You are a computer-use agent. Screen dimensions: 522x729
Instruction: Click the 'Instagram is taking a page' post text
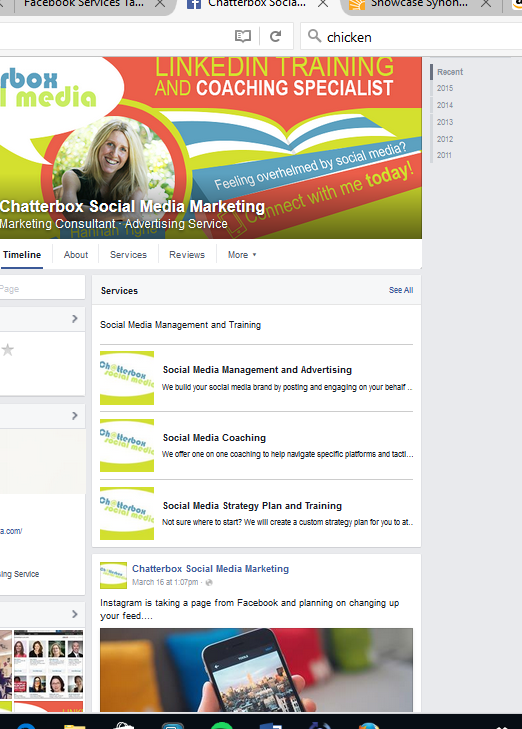coord(250,609)
